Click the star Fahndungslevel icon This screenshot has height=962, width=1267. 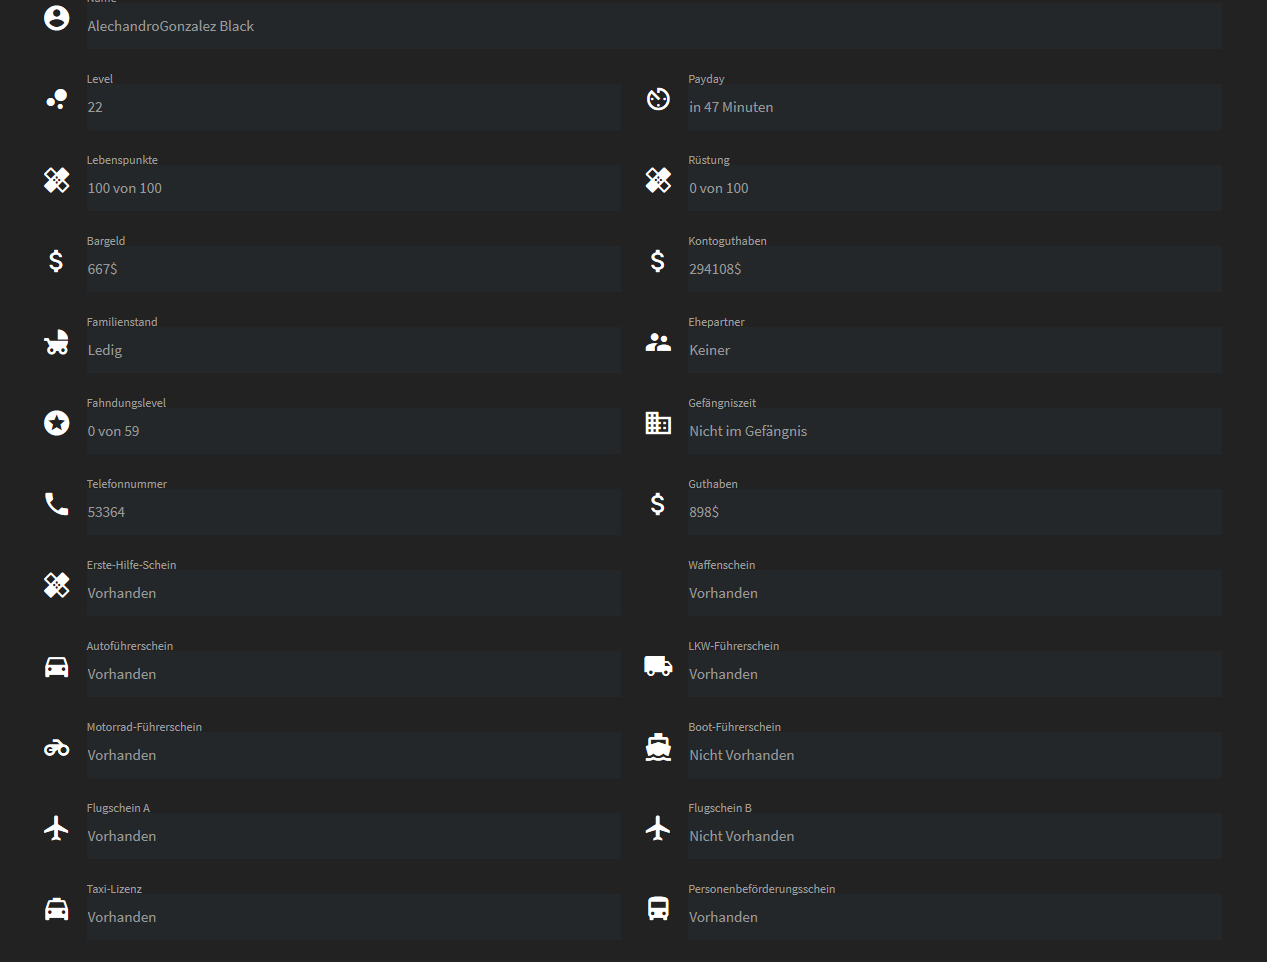57,423
